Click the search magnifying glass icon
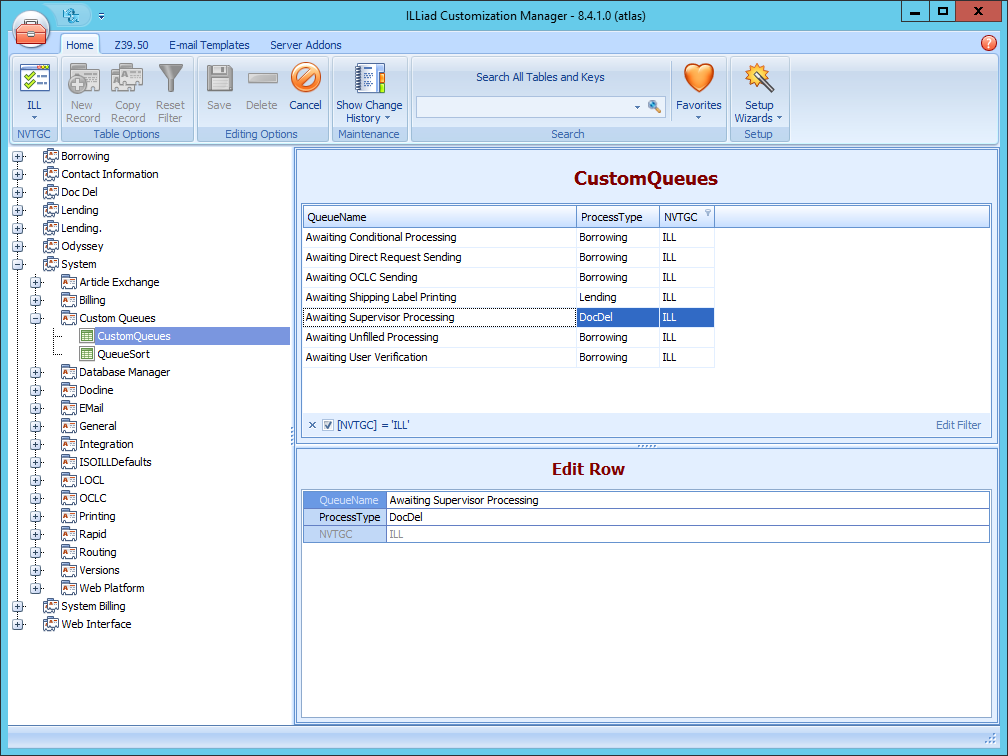The width and height of the screenshot is (1008, 756). coord(655,105)
